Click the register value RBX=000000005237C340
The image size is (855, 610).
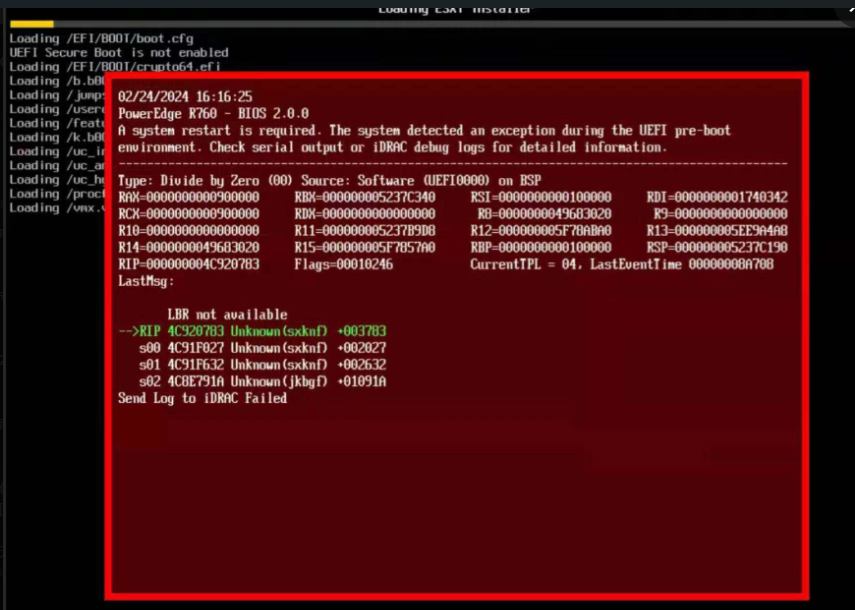click(x=365, y=197)
